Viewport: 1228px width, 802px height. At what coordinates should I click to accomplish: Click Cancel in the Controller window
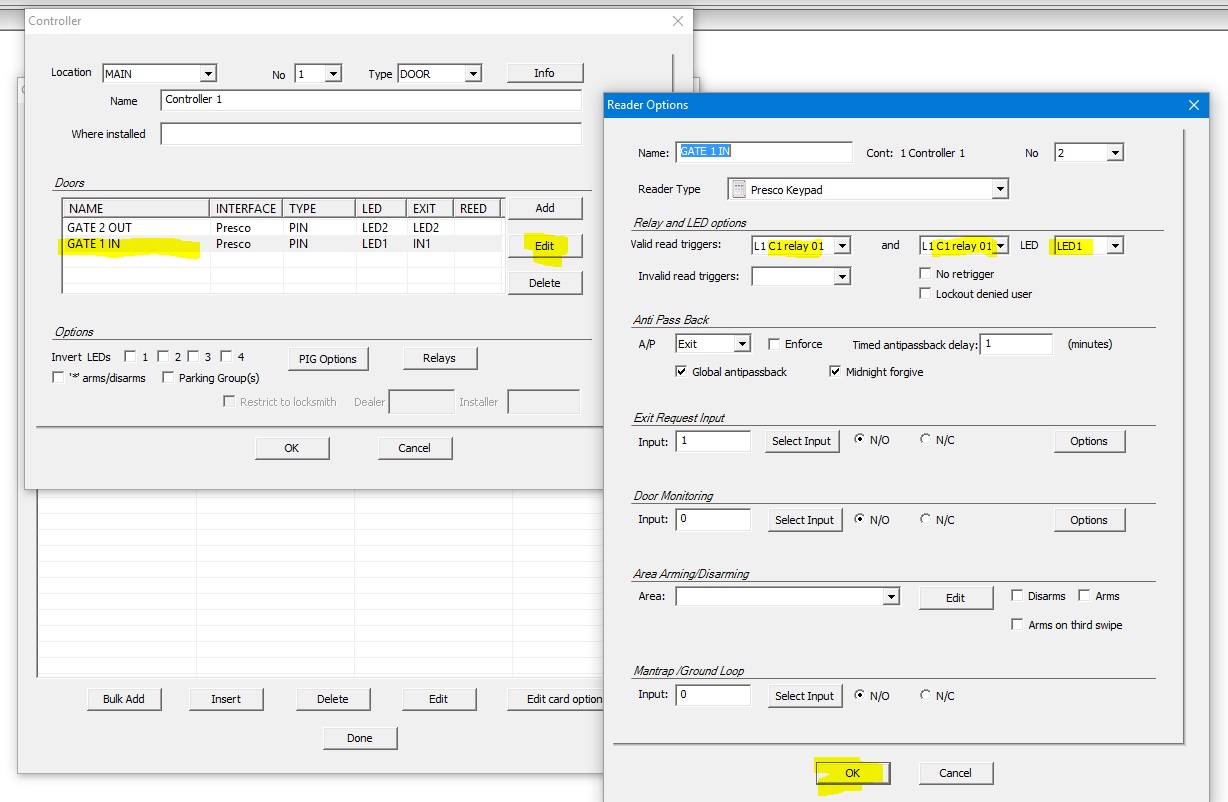(x=414, y=448)
